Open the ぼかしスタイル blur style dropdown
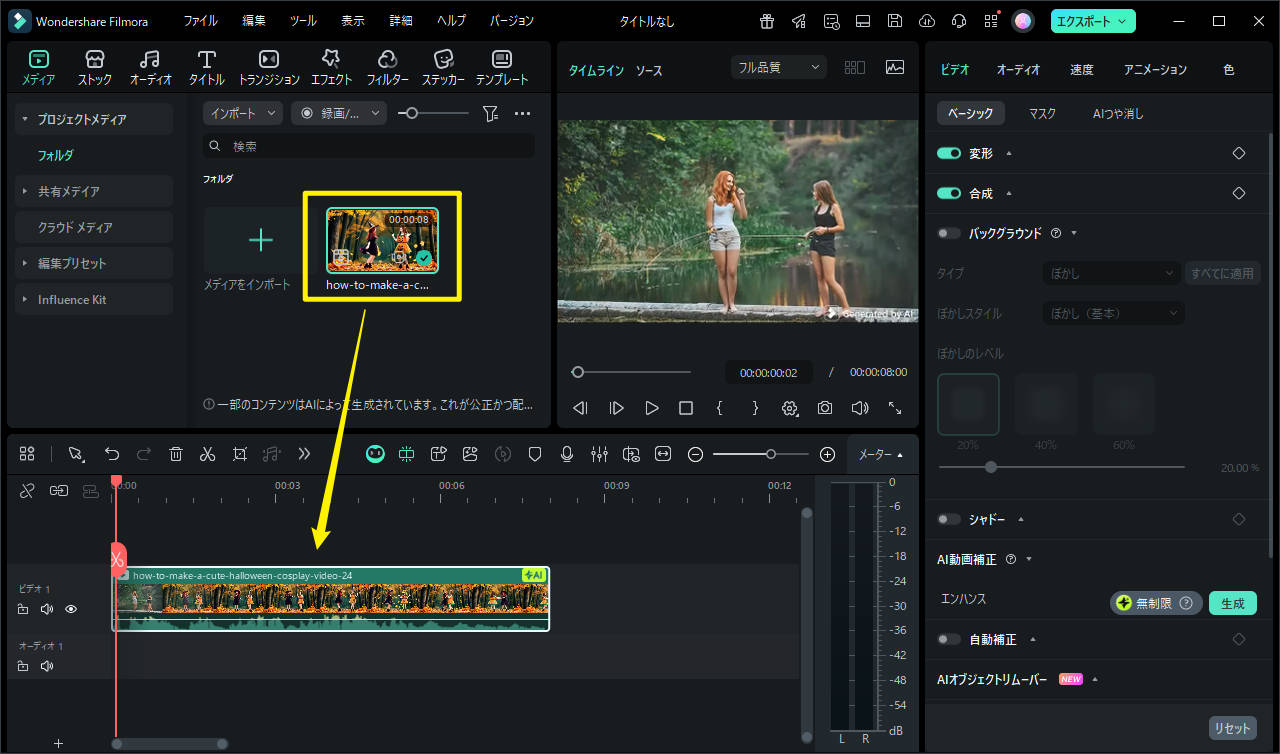 click(x=1113, y=312)
